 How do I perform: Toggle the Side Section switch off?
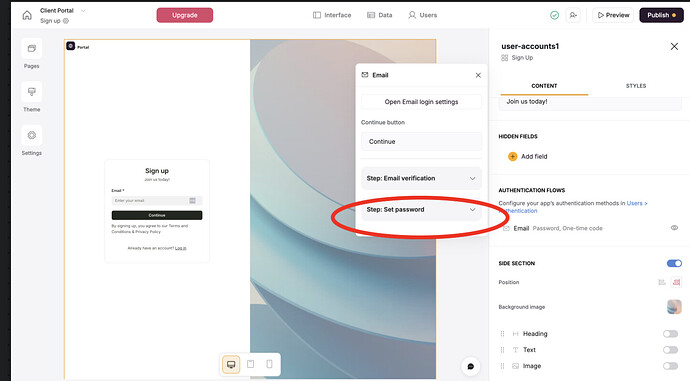pyautogui.click(x=674, y=264)
